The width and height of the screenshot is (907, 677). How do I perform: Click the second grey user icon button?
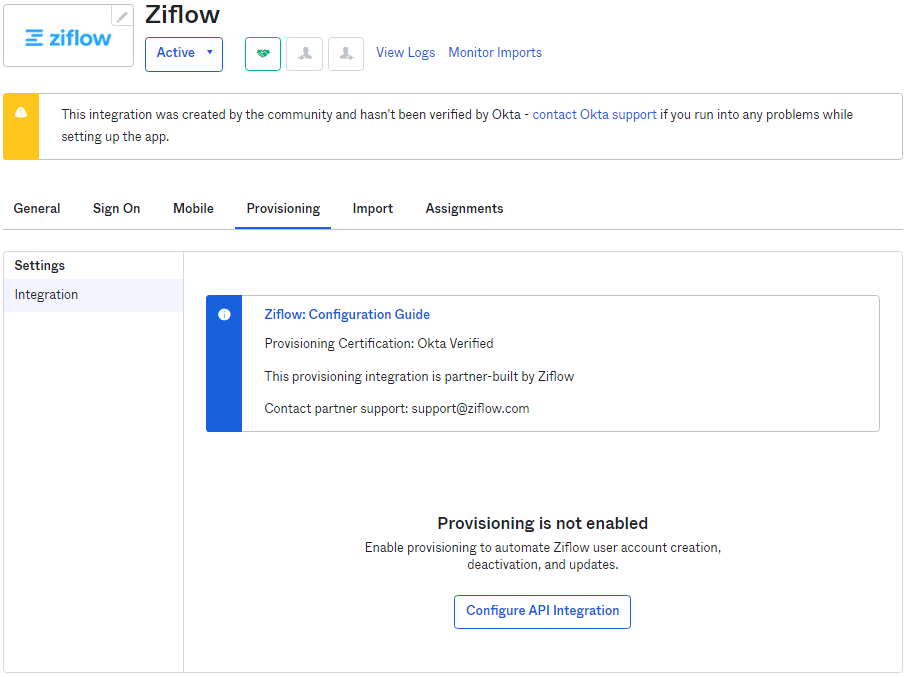tap(346, 54)
